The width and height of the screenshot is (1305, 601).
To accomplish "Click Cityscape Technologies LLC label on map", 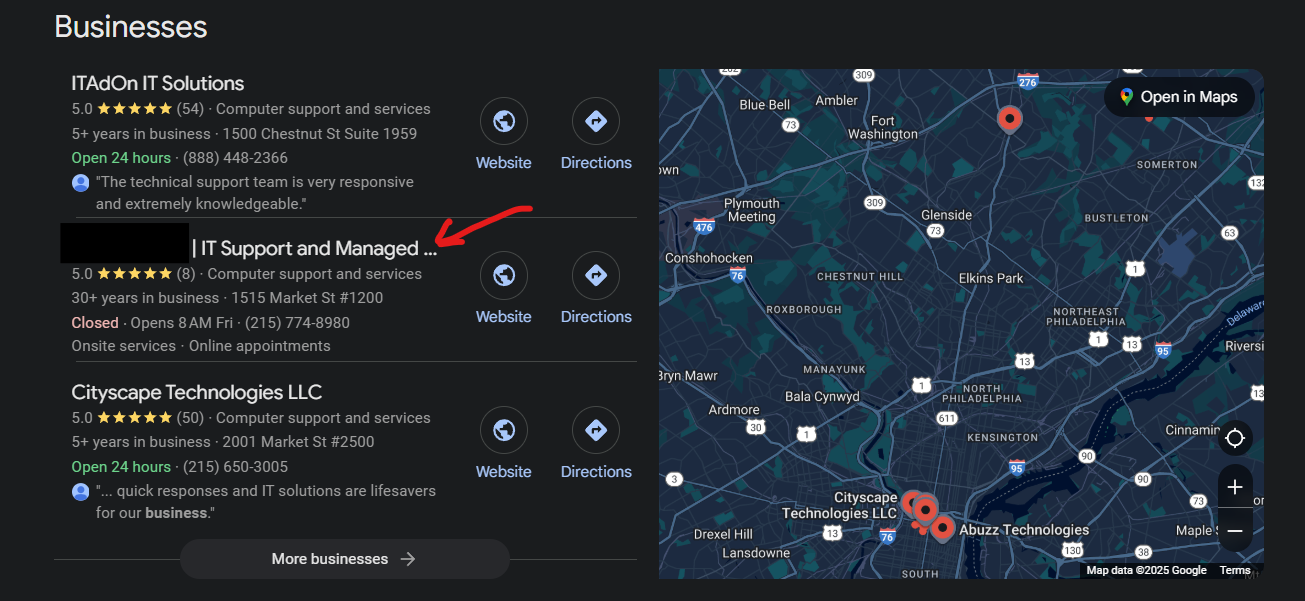I will 840,506.
